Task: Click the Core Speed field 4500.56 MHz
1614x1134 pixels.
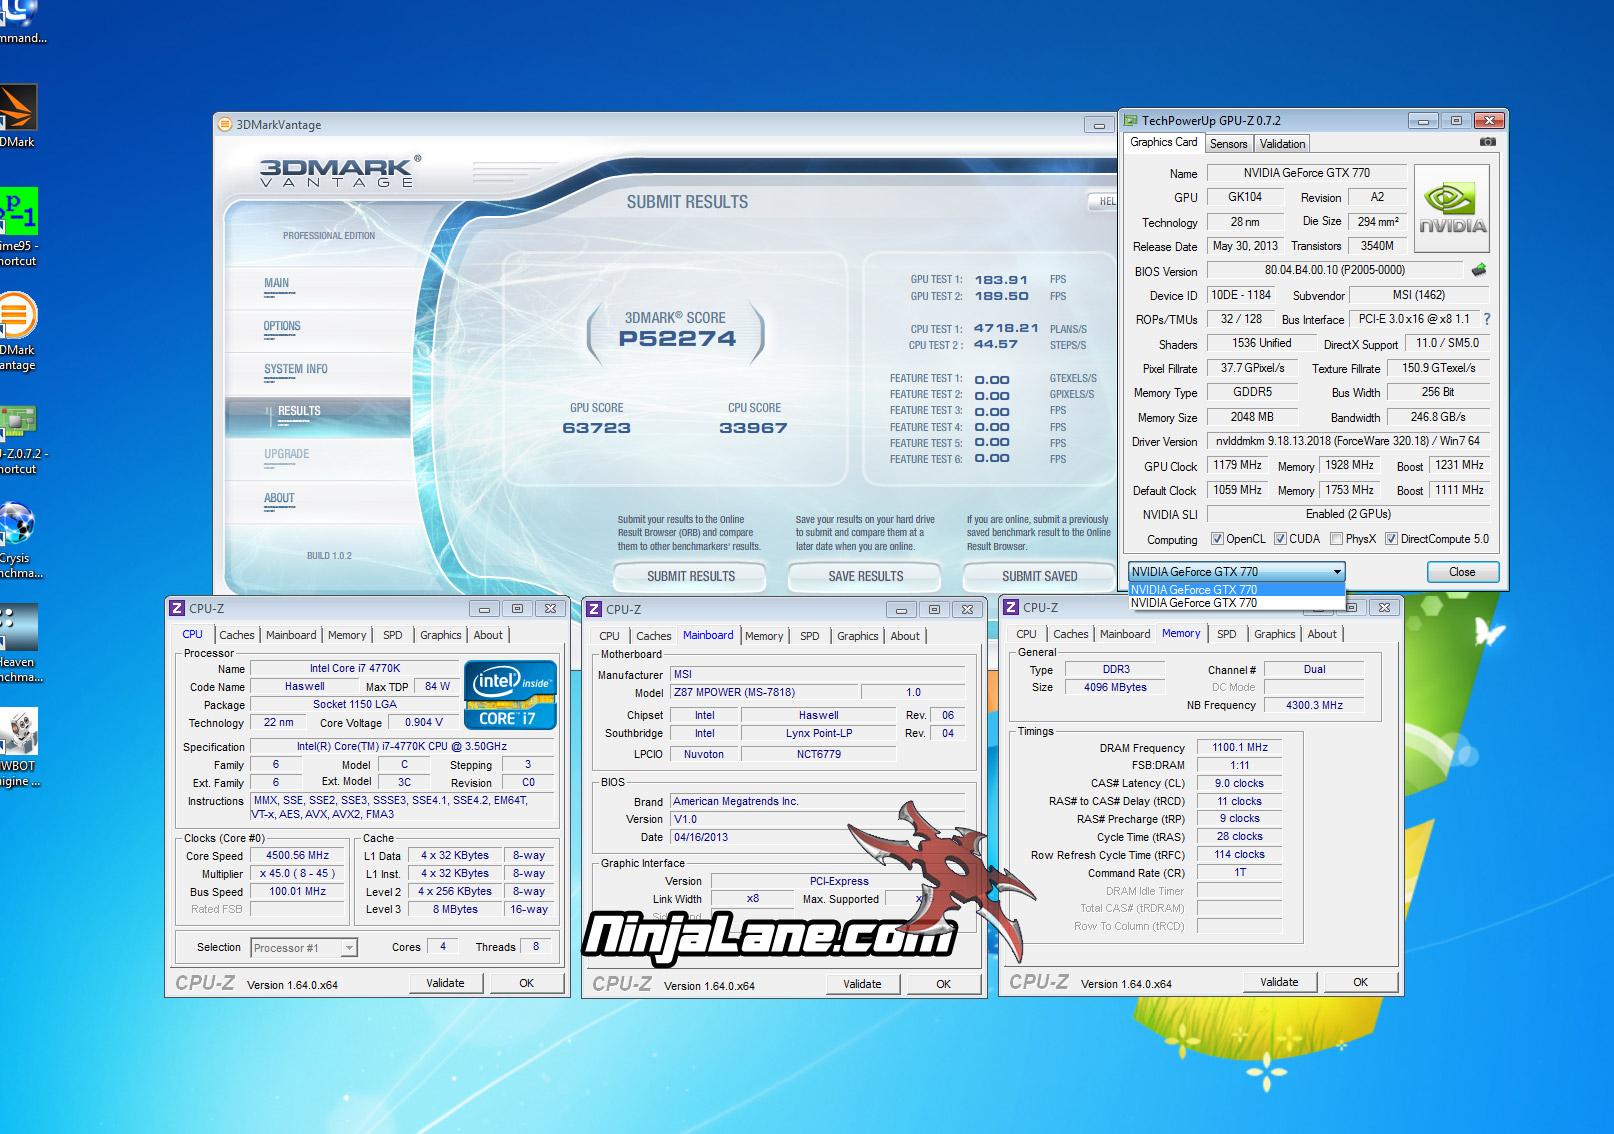Action: coord(297,856)
